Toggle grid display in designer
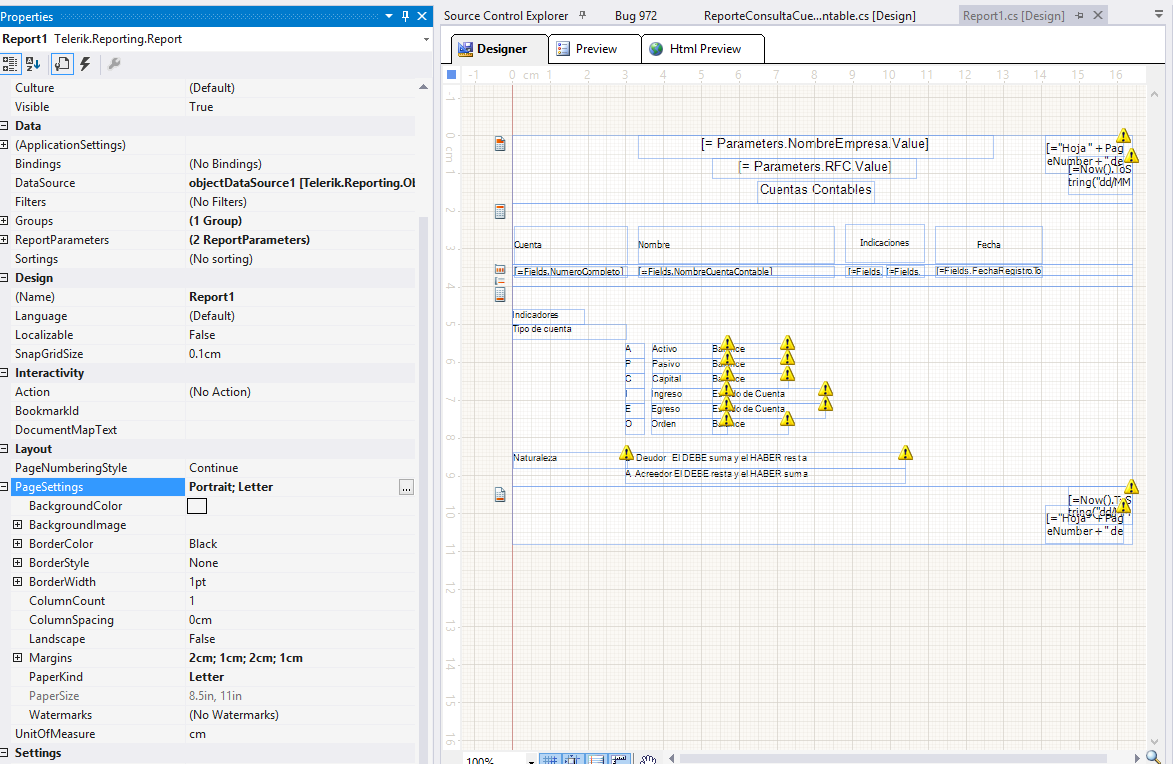 pos(550,759)
